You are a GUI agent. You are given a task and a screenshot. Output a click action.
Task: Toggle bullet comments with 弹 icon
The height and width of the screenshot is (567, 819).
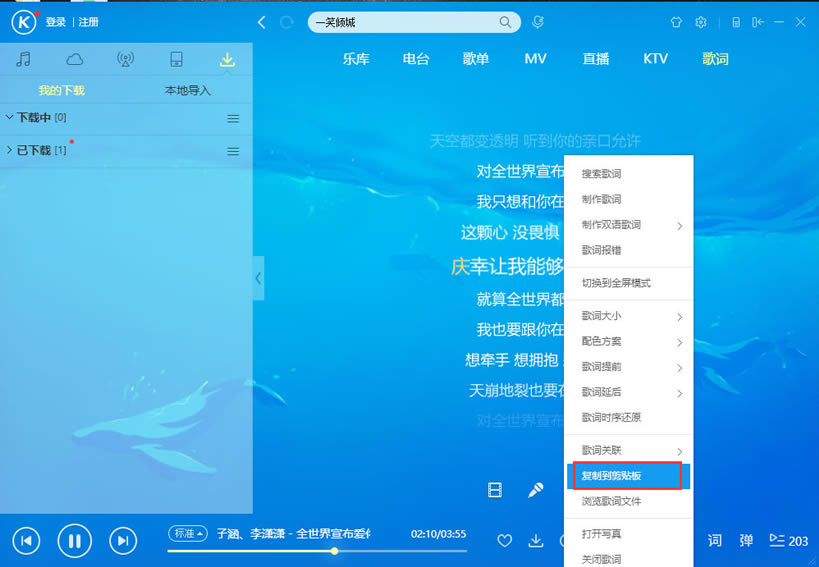[x=746, y=540]
